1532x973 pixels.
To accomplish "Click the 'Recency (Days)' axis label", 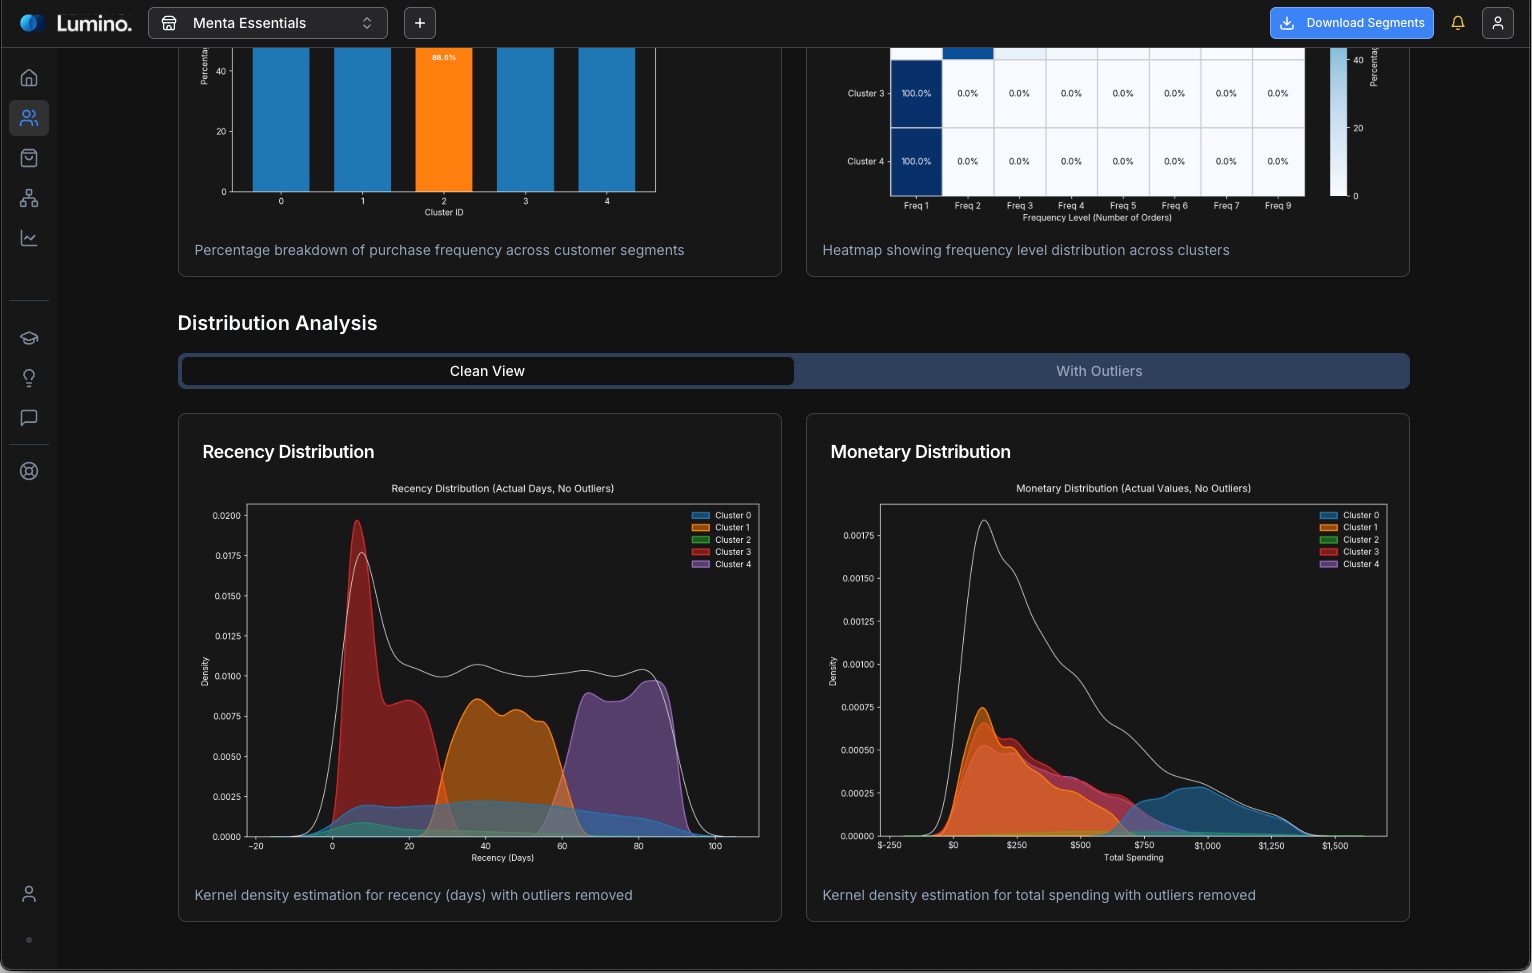I will (x=503, y=858).
